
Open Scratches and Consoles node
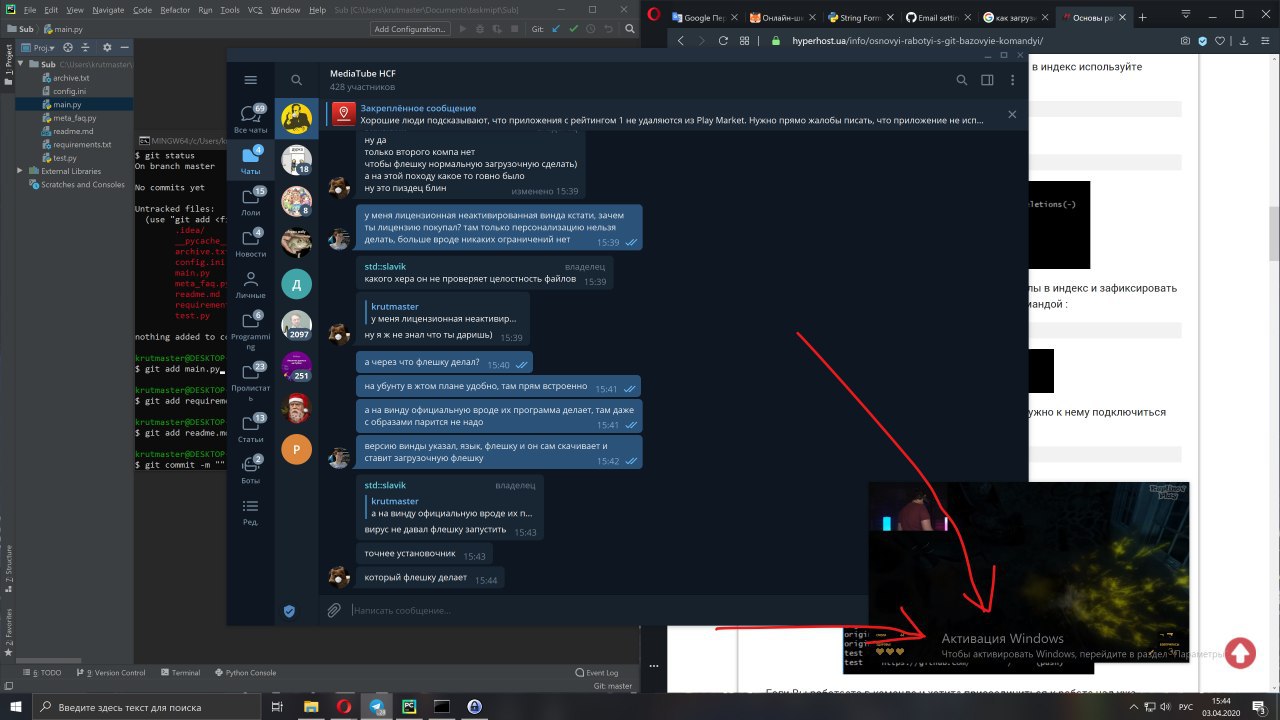click(76, 184)
